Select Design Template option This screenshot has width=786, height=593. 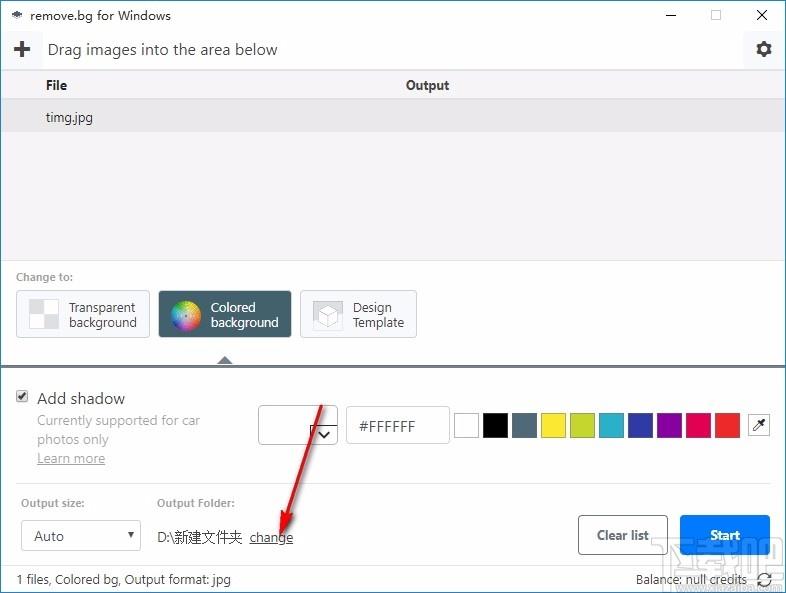tap(358, 314)
